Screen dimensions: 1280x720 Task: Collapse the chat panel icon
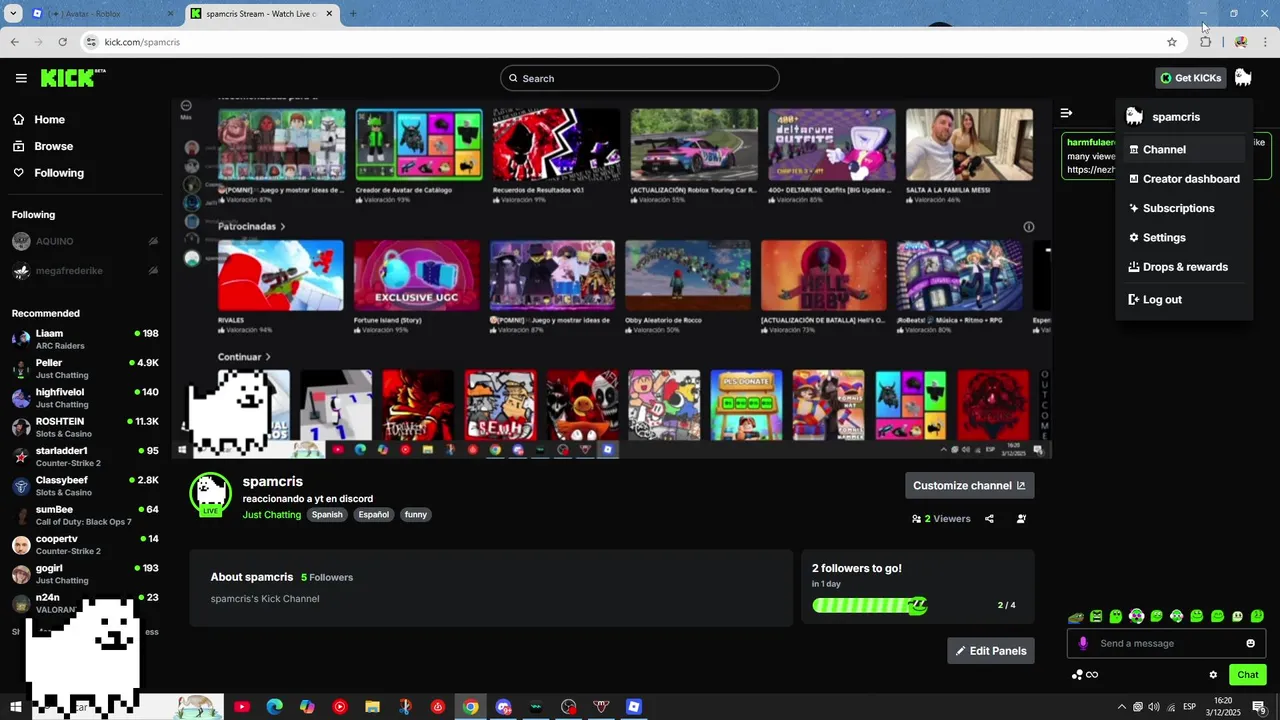coord(1066,113)
